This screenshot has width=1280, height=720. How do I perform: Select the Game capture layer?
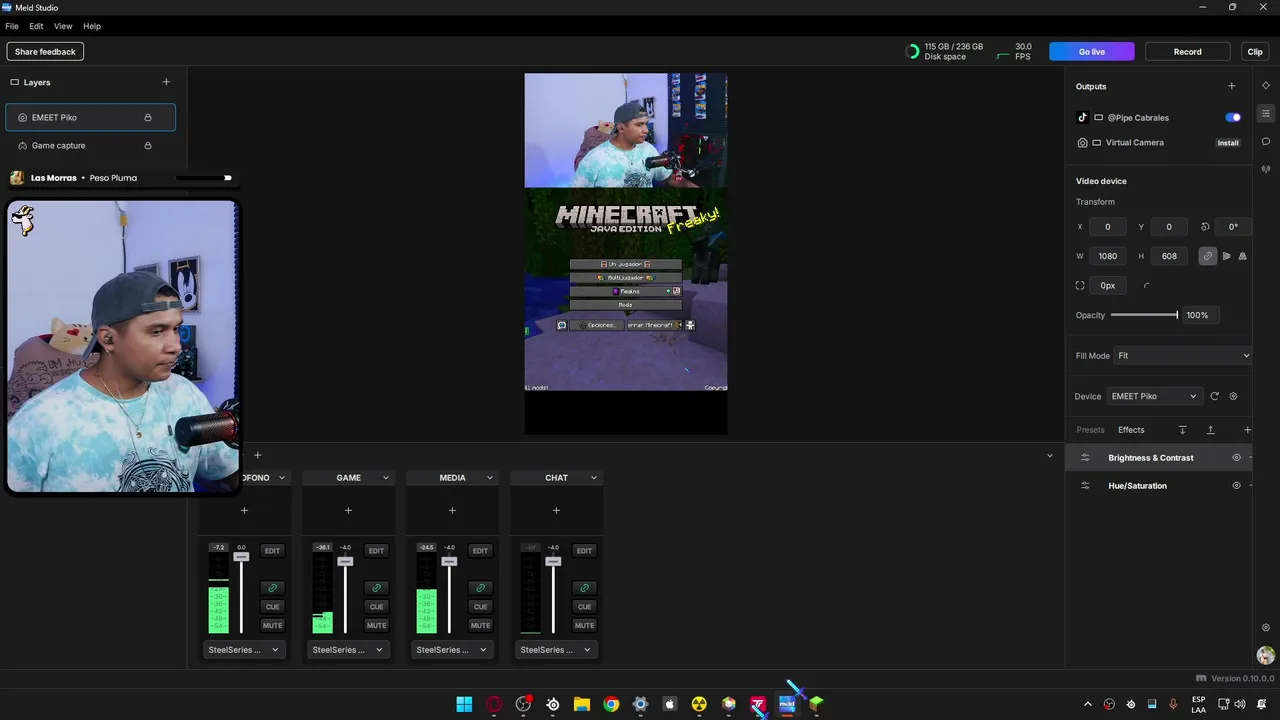(x=90, y=145)
